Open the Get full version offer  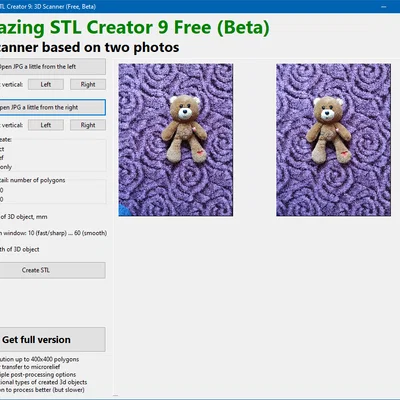pyautogui.click(x=53, y=339)
